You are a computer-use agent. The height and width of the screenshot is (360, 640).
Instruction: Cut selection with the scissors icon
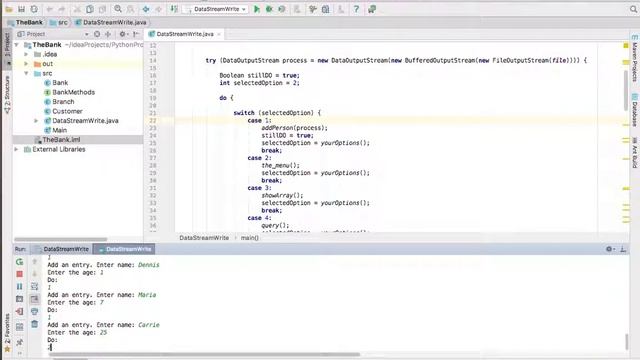[x=77, y=9]
